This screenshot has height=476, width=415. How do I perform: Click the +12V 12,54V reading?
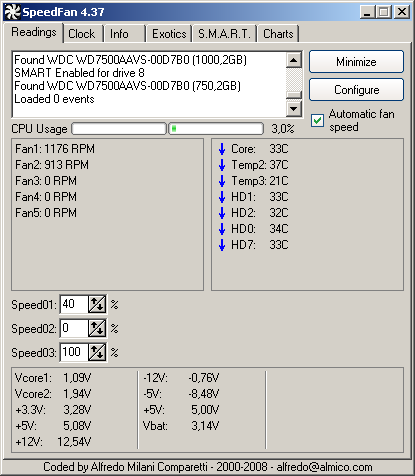(53, 442)
